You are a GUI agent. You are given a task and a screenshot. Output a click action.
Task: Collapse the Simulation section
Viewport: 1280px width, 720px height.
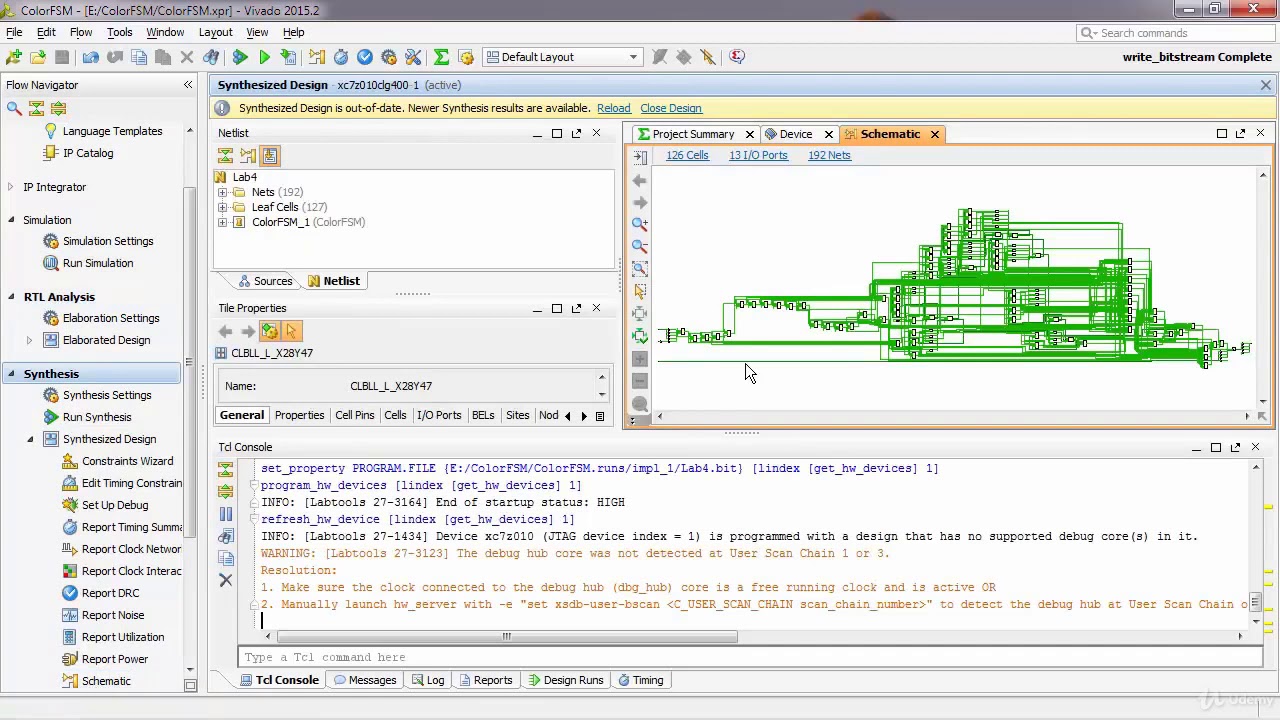point(11,220)
